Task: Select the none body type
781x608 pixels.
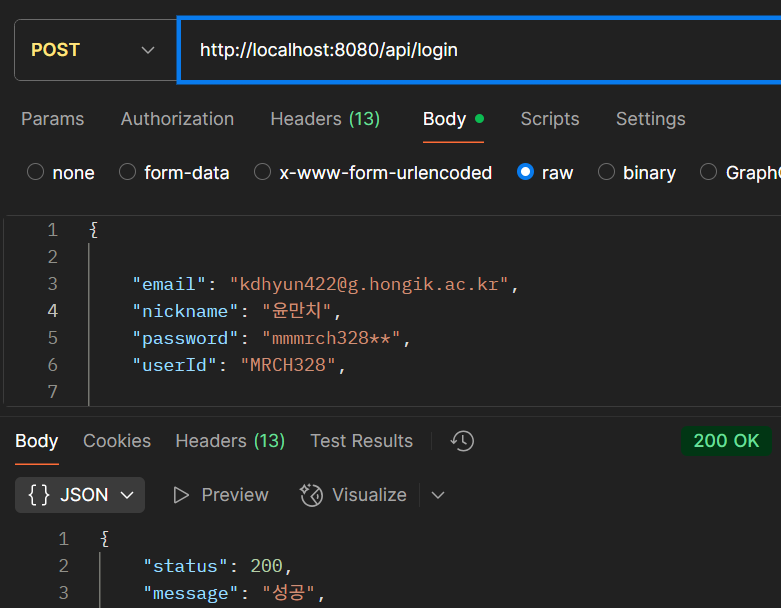Action: click(x=60, y=172)
